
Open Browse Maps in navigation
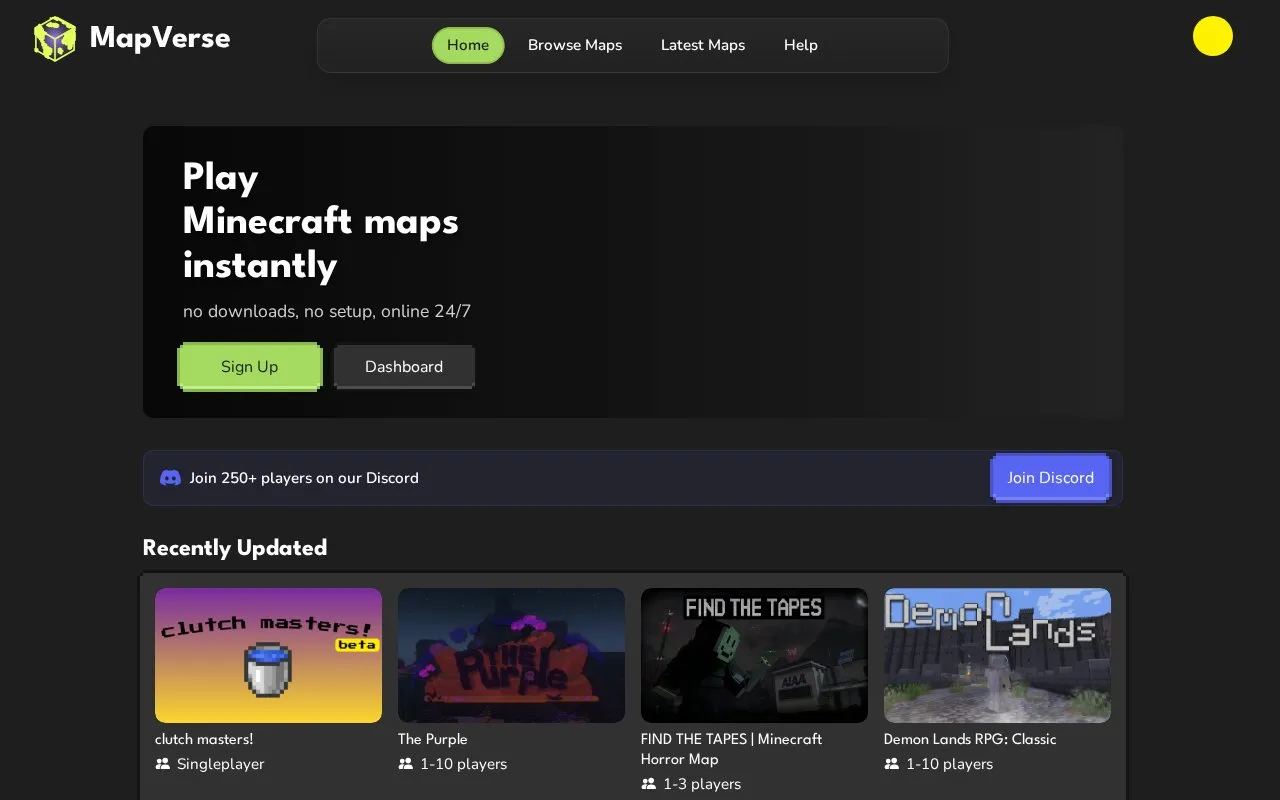click(x=575, y=45)
